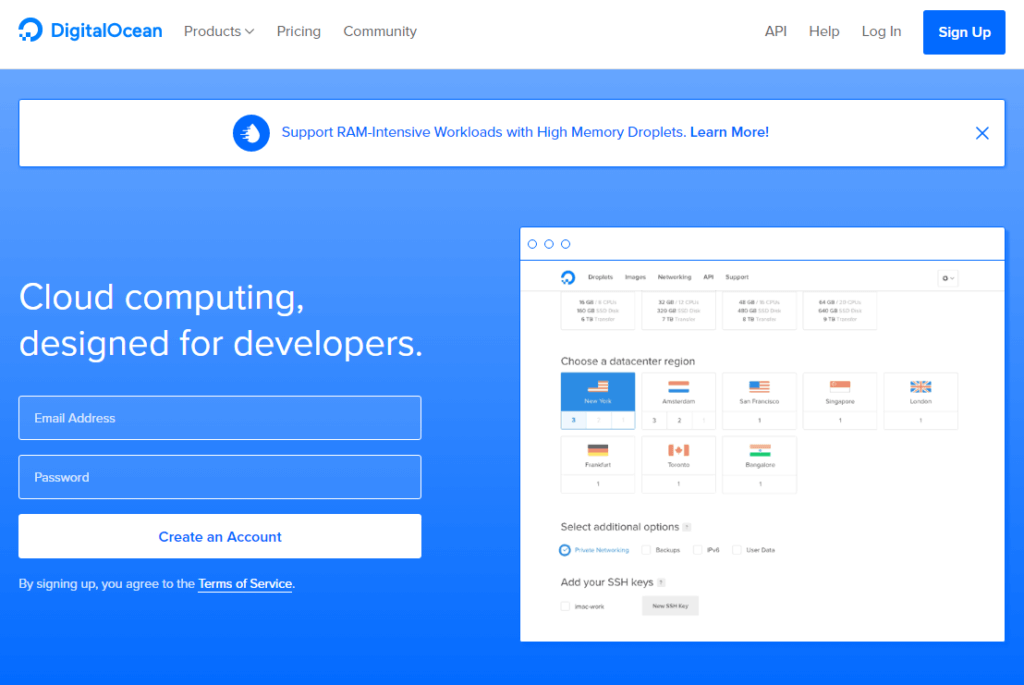Choose the 48 GB droplet size card

[x=759, y=310]
